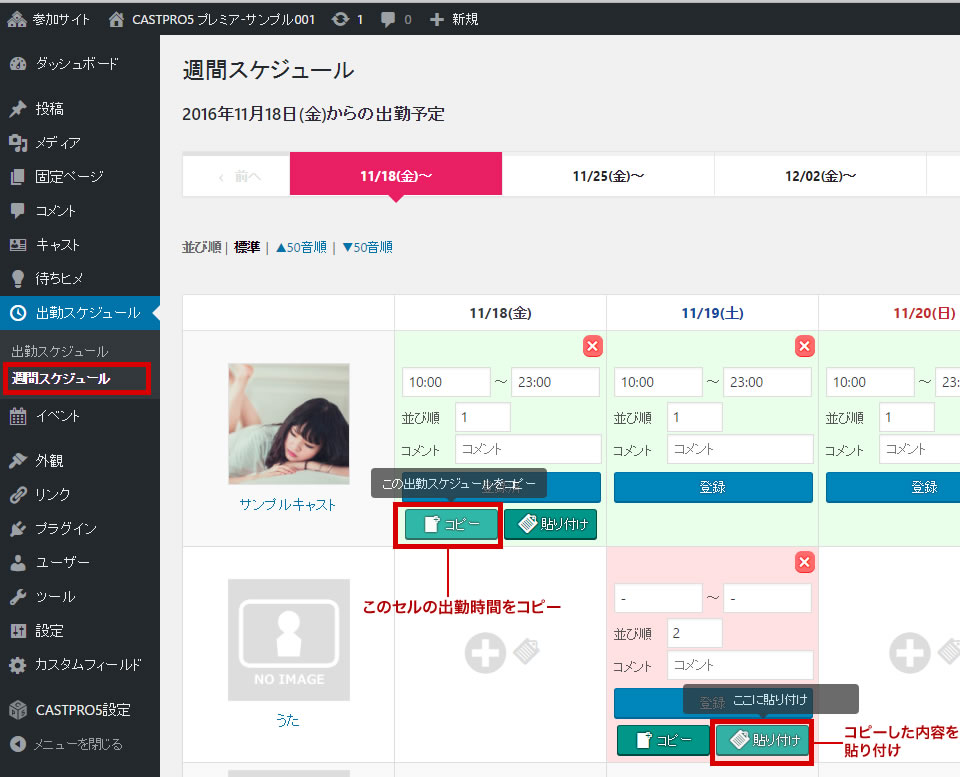Viewport: 960px width, 777px height.
Task: Click サンプルキャスト 11/20 start time 10:00 field
Action: pos(870,382)
